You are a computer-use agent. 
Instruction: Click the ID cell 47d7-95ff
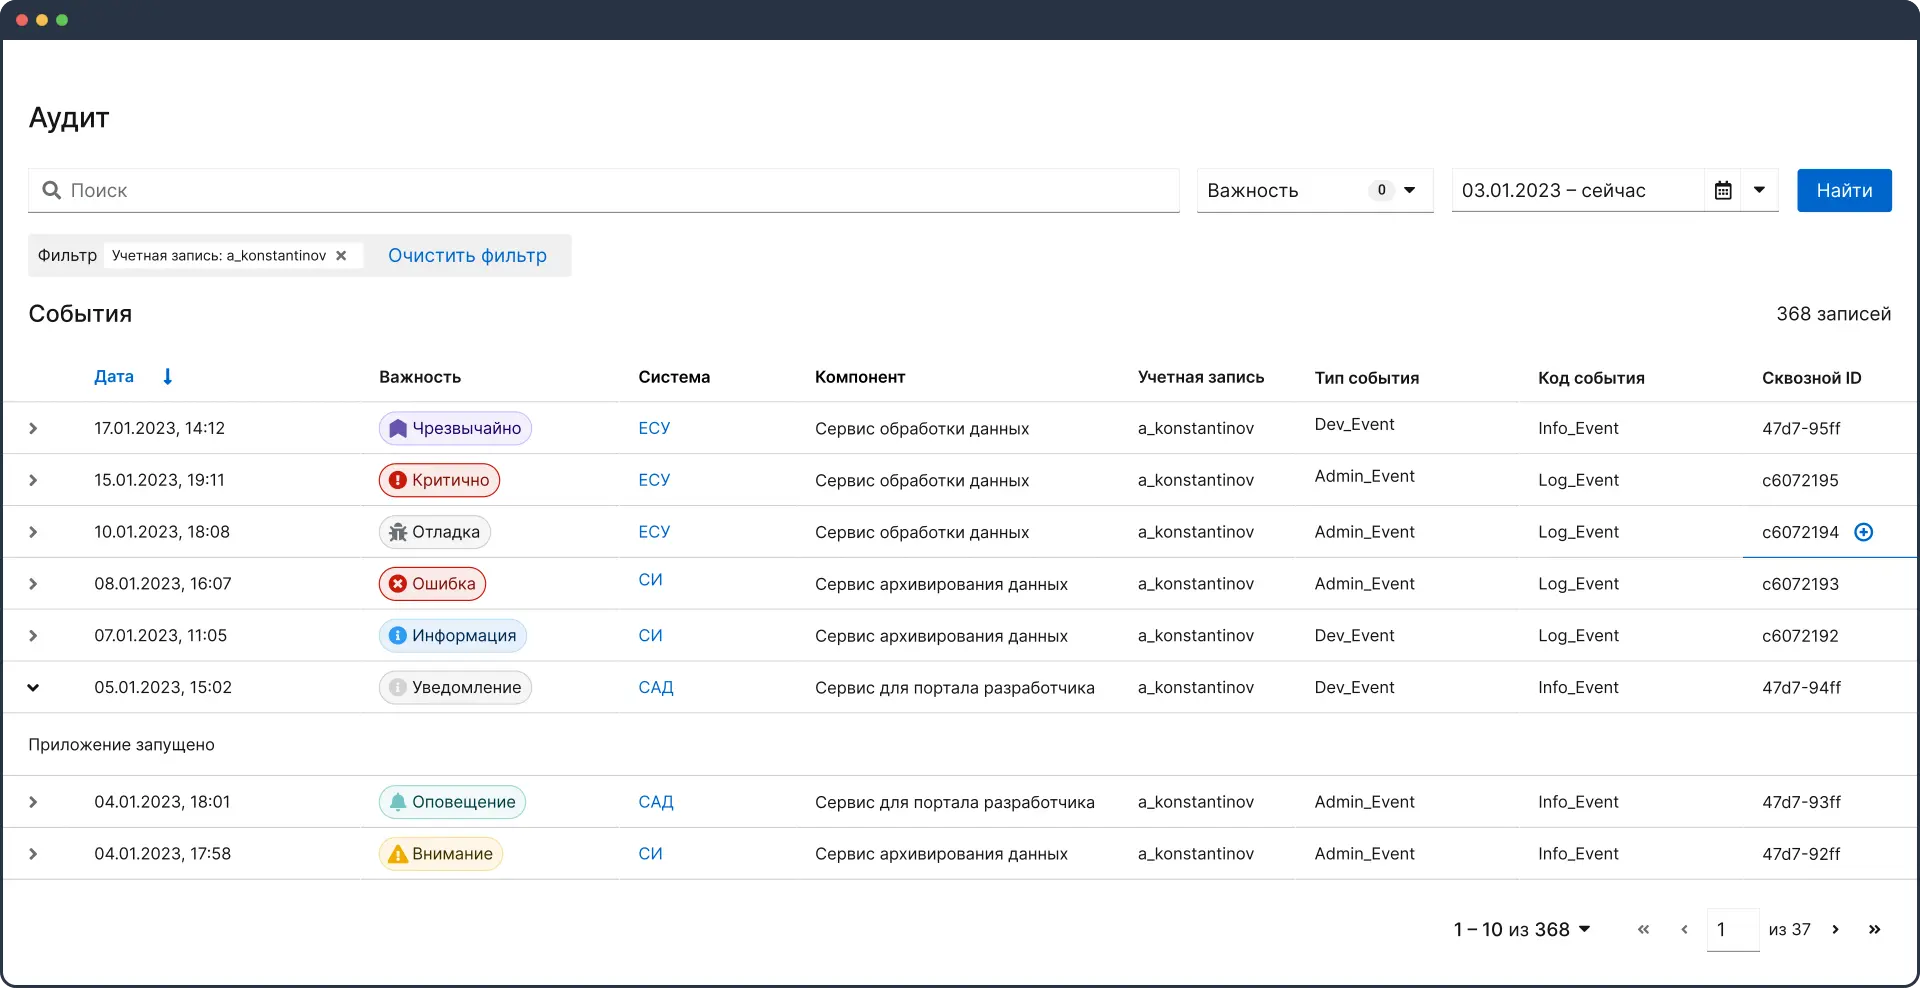(1801, 428)
